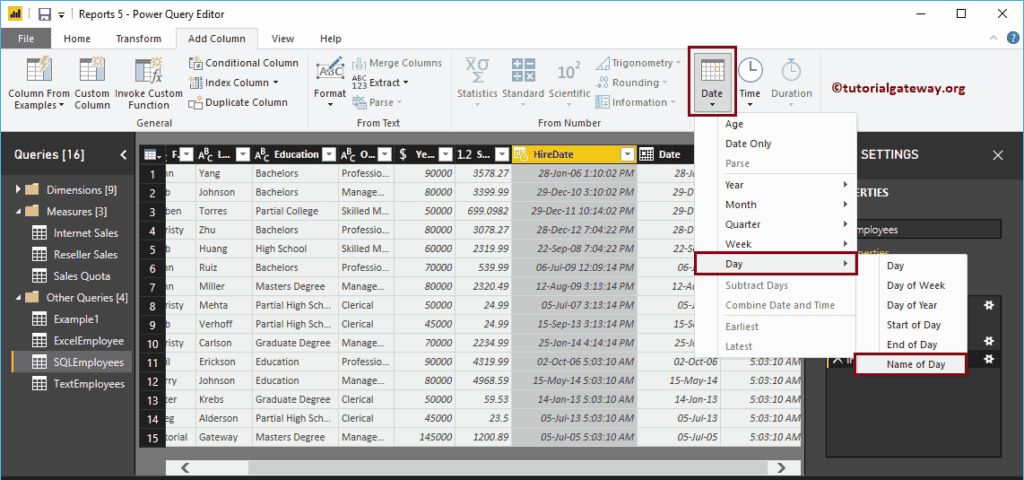1024x480 pixels.
Task: Select Day of Week from submenu
Action: (x=916, y=285)
